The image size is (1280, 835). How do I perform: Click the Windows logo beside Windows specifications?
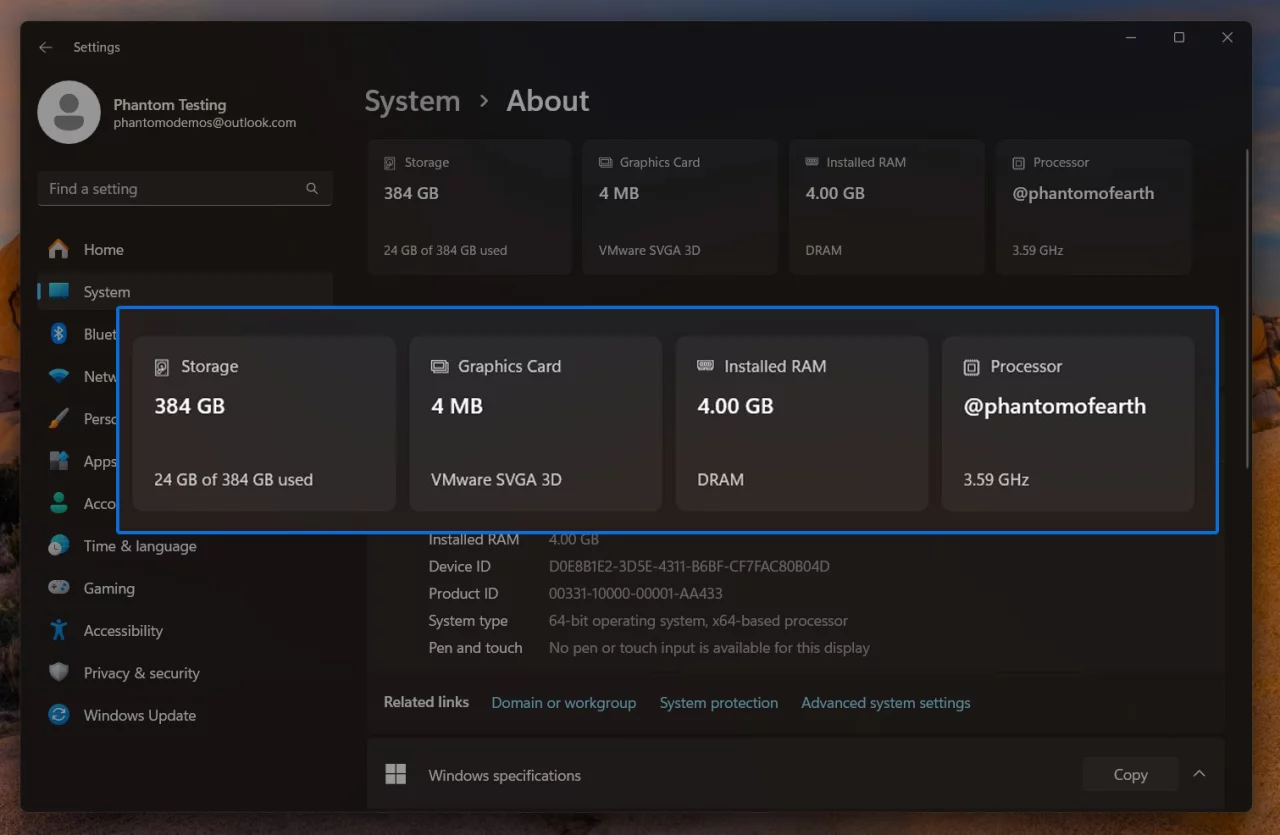click(396, 775)
